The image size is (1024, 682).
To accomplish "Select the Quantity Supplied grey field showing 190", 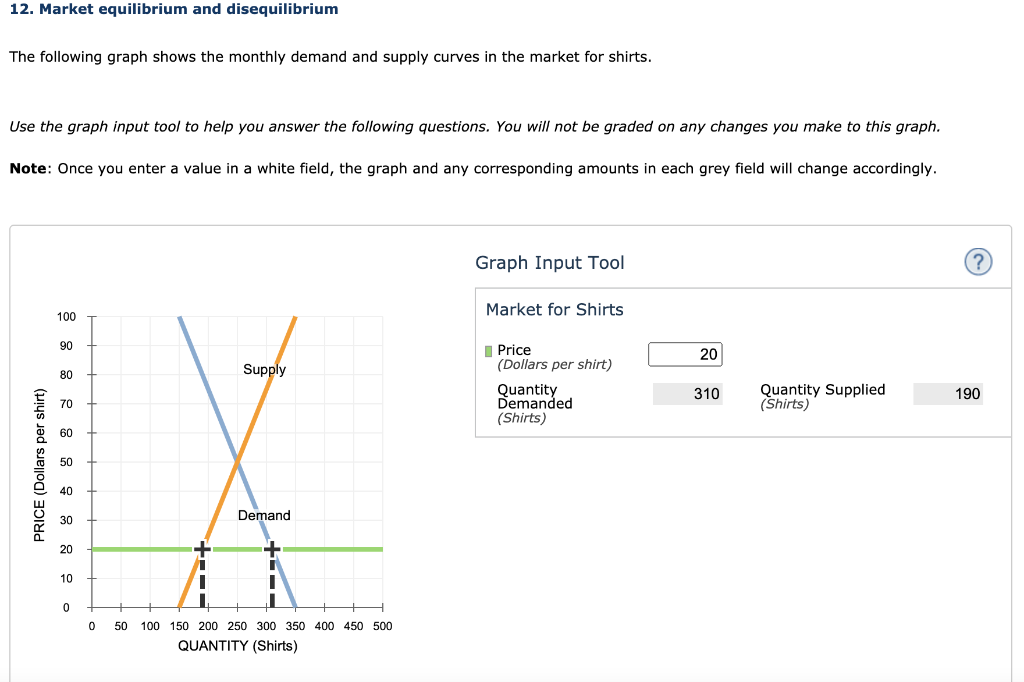I will (947, 393).
